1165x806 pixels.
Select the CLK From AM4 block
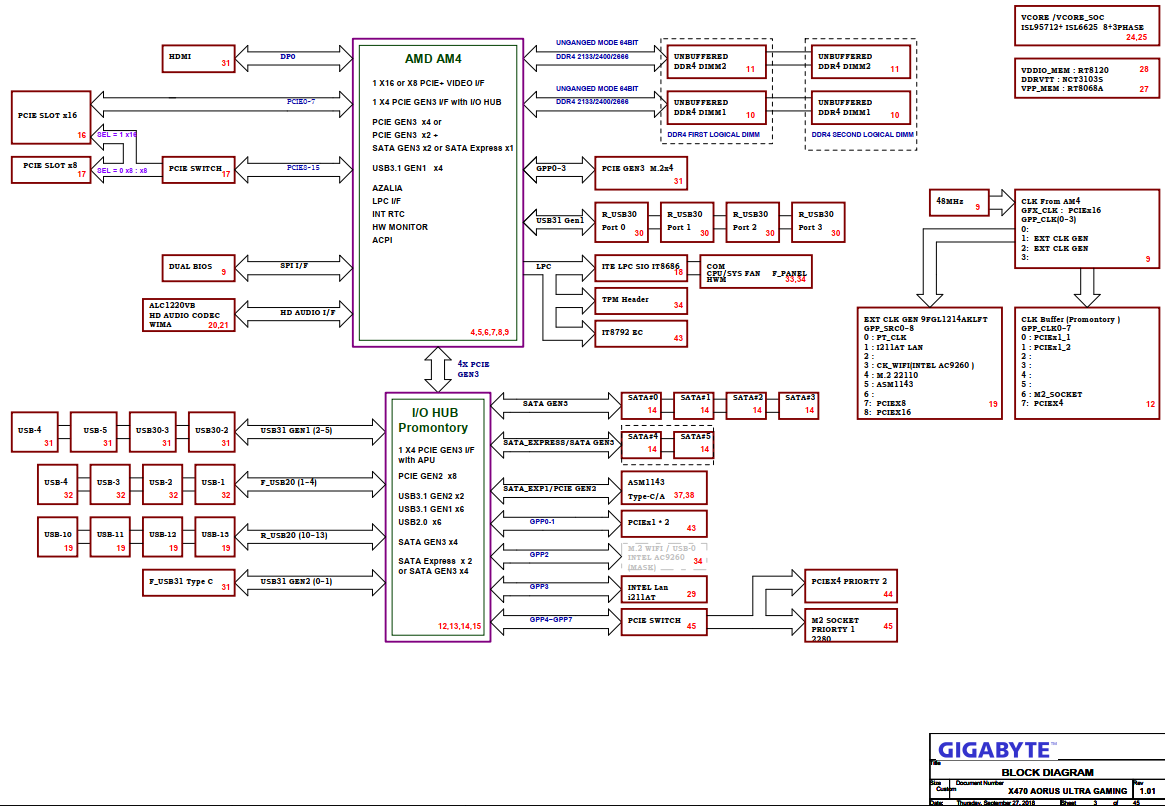(x=1087, y=229)
